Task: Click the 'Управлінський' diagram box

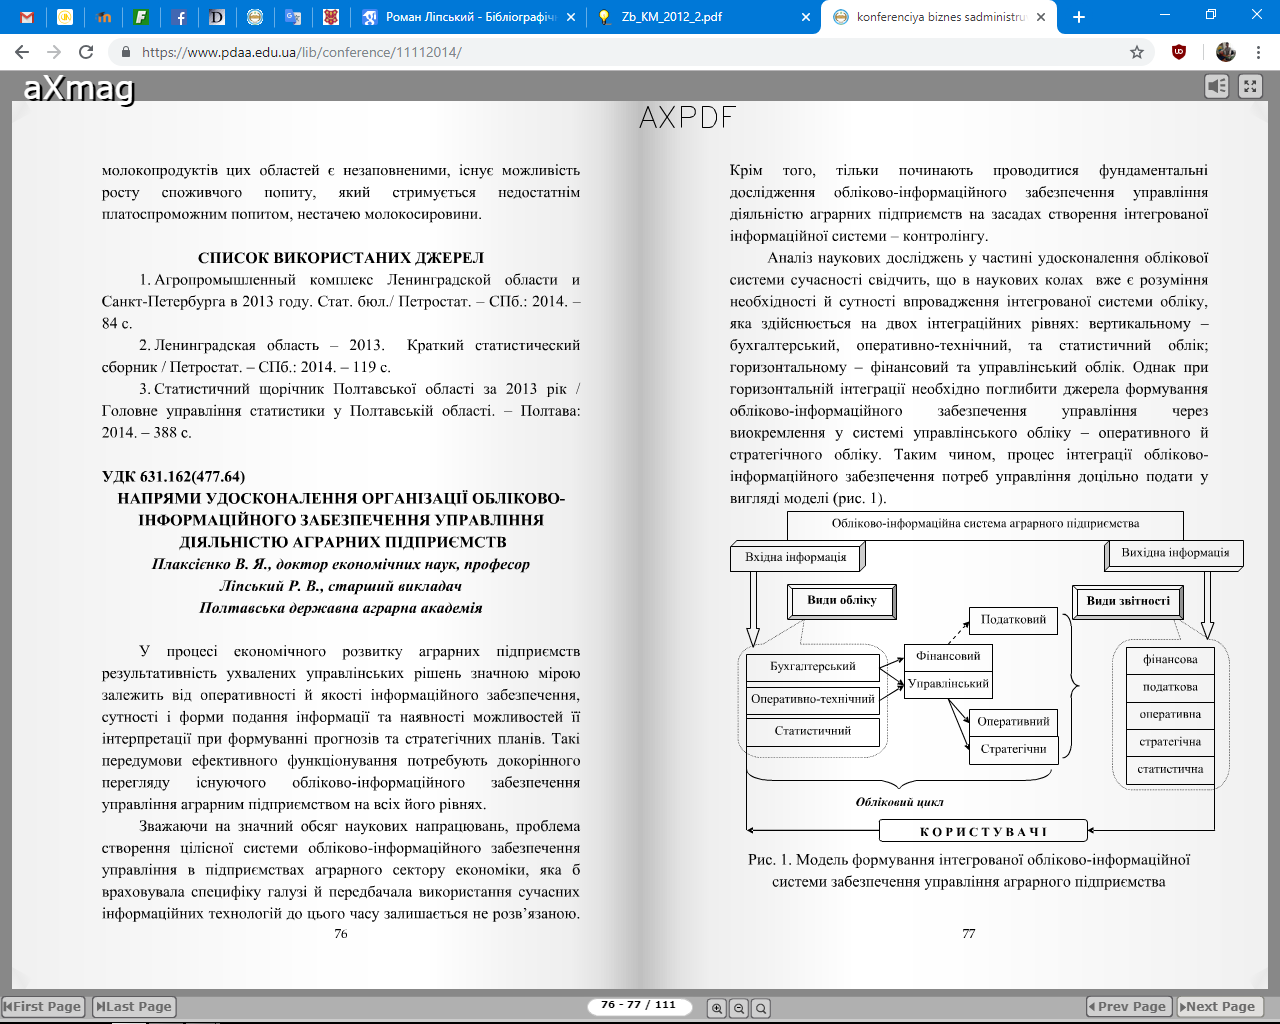Action: 948,685
